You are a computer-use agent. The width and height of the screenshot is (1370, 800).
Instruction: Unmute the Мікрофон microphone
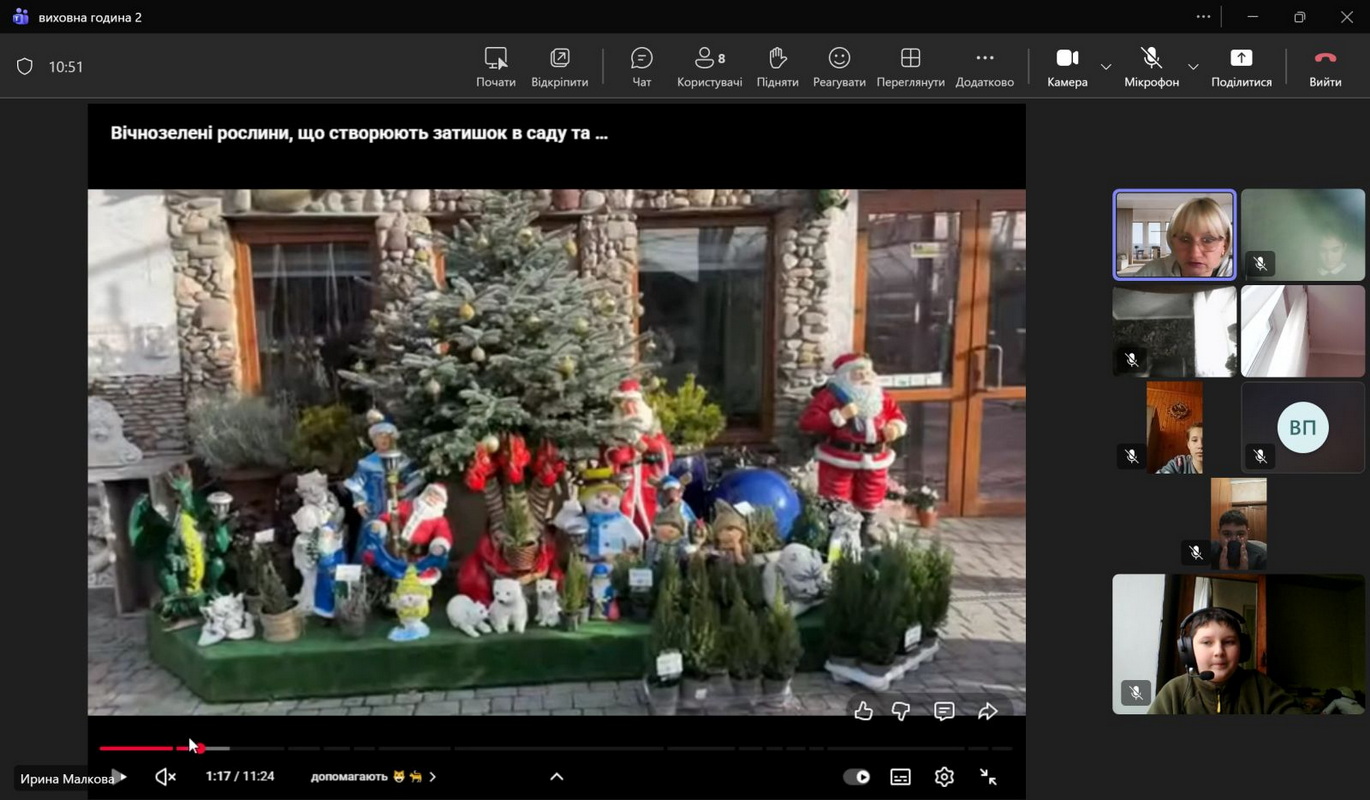tap(1151, 66)
